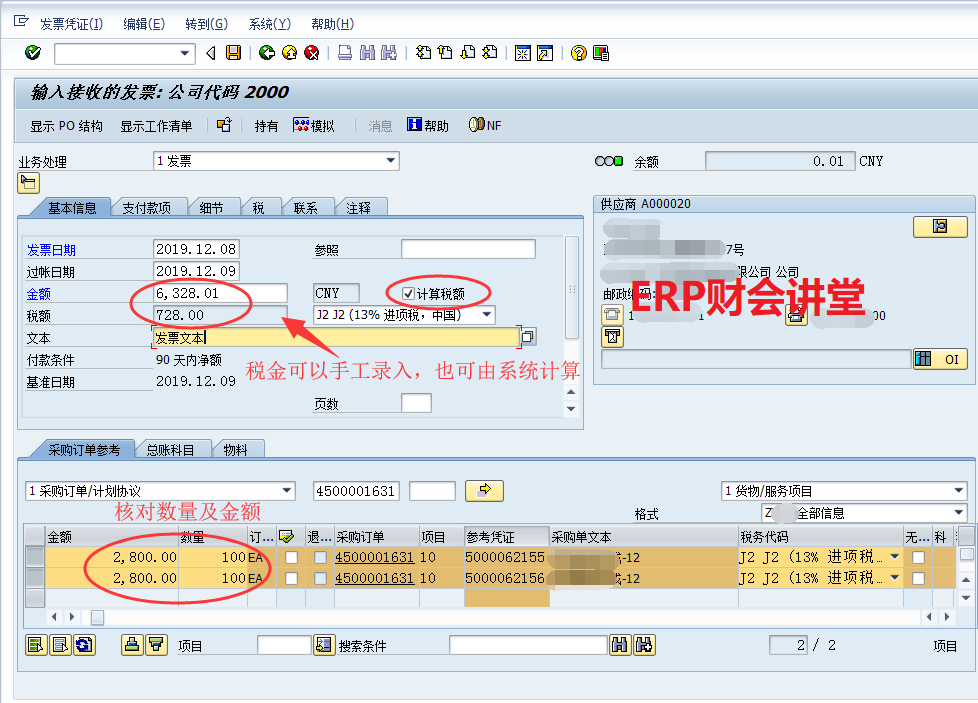
Task: Open help with the yellow question mark icon
Action: coord(578,53)
